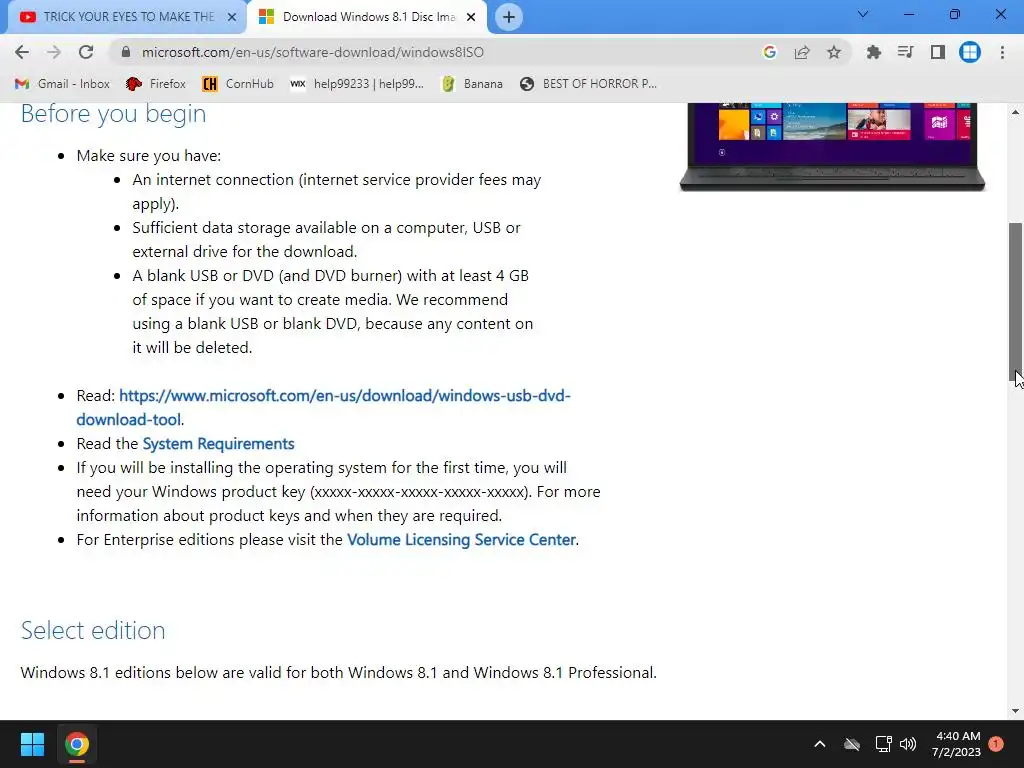This screenshot has width=1024, height=768.
Task: Show hidden system tray icons
Action: 820,744
